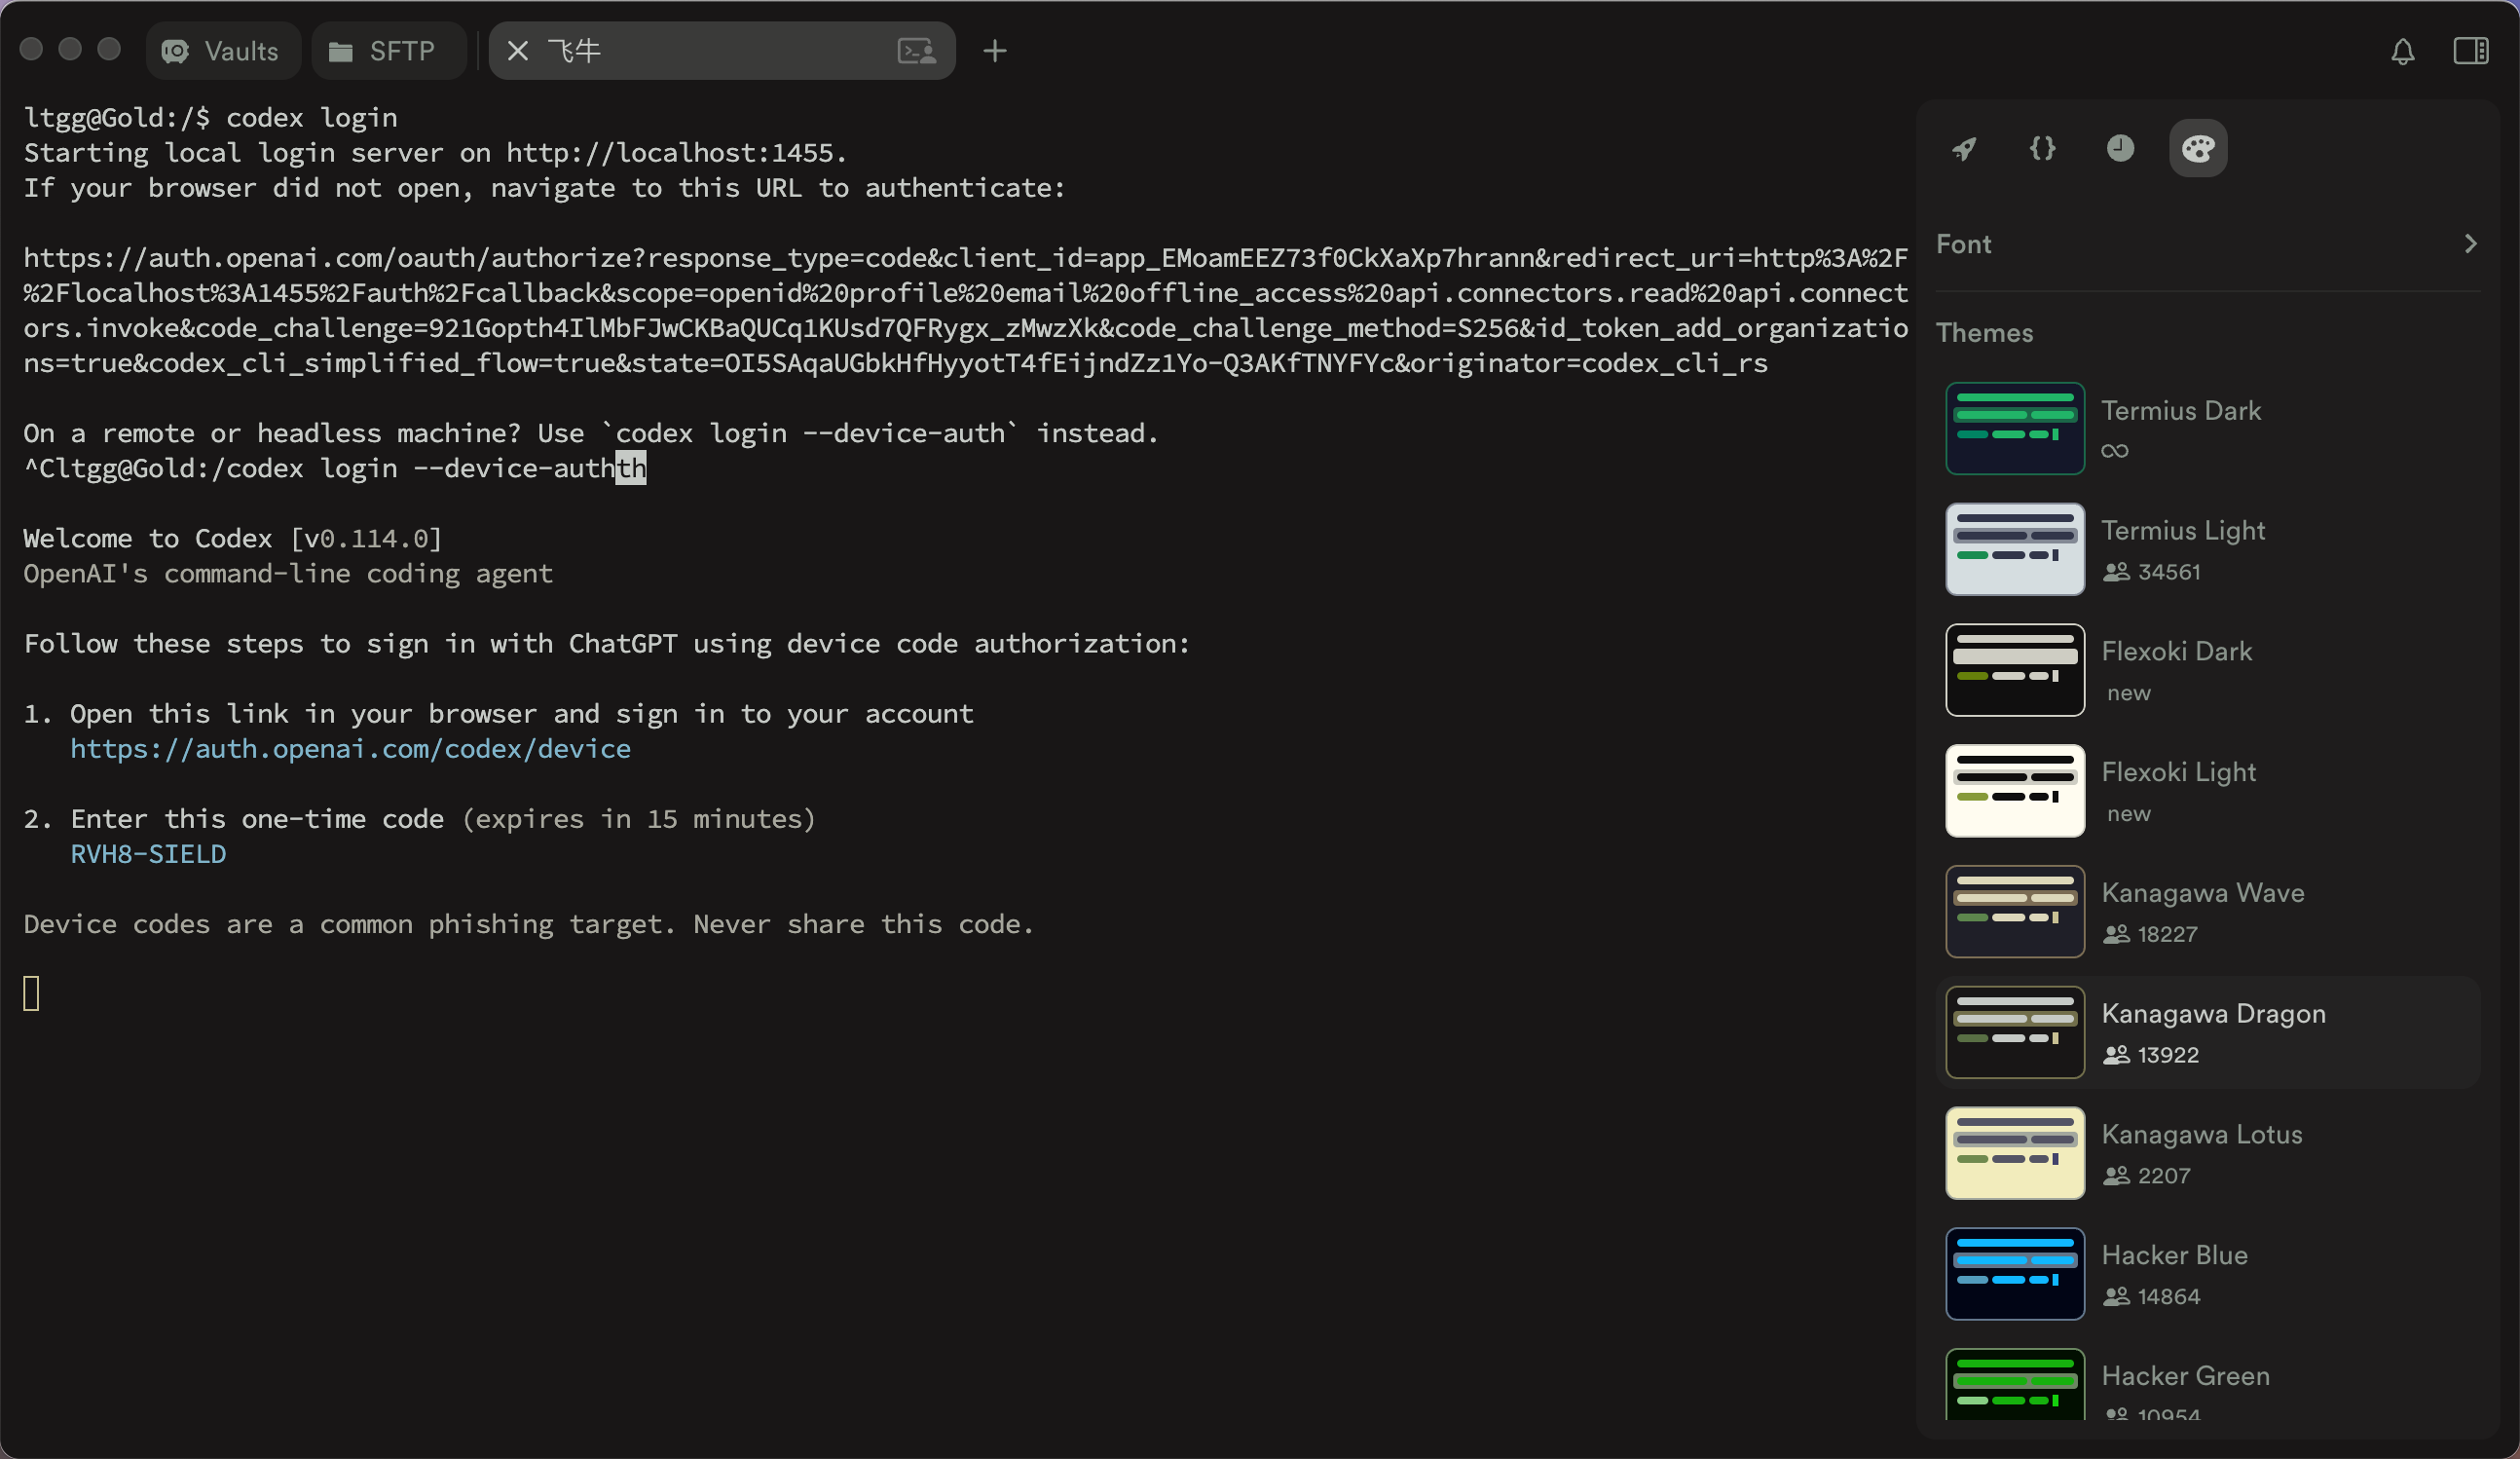Open the snippets curly-braces icon
Image resolution: width=2520 pixels, height=1459 pixels.
click(2042, 149)
